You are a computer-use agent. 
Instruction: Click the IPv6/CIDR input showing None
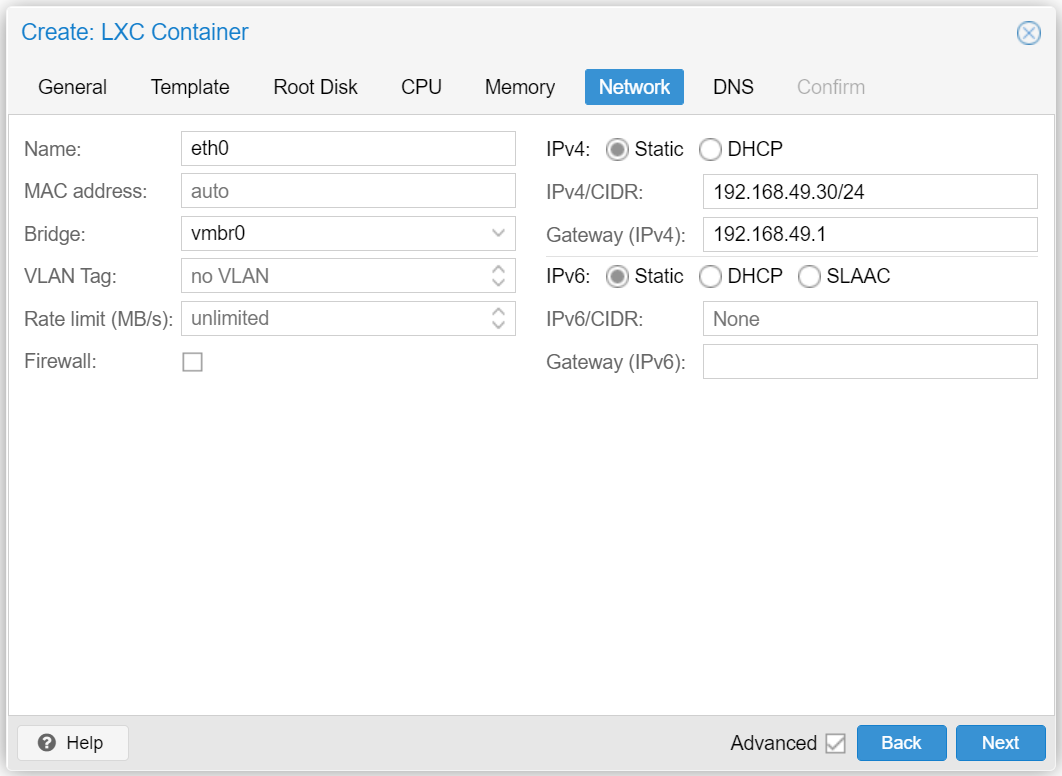[869, 318]
